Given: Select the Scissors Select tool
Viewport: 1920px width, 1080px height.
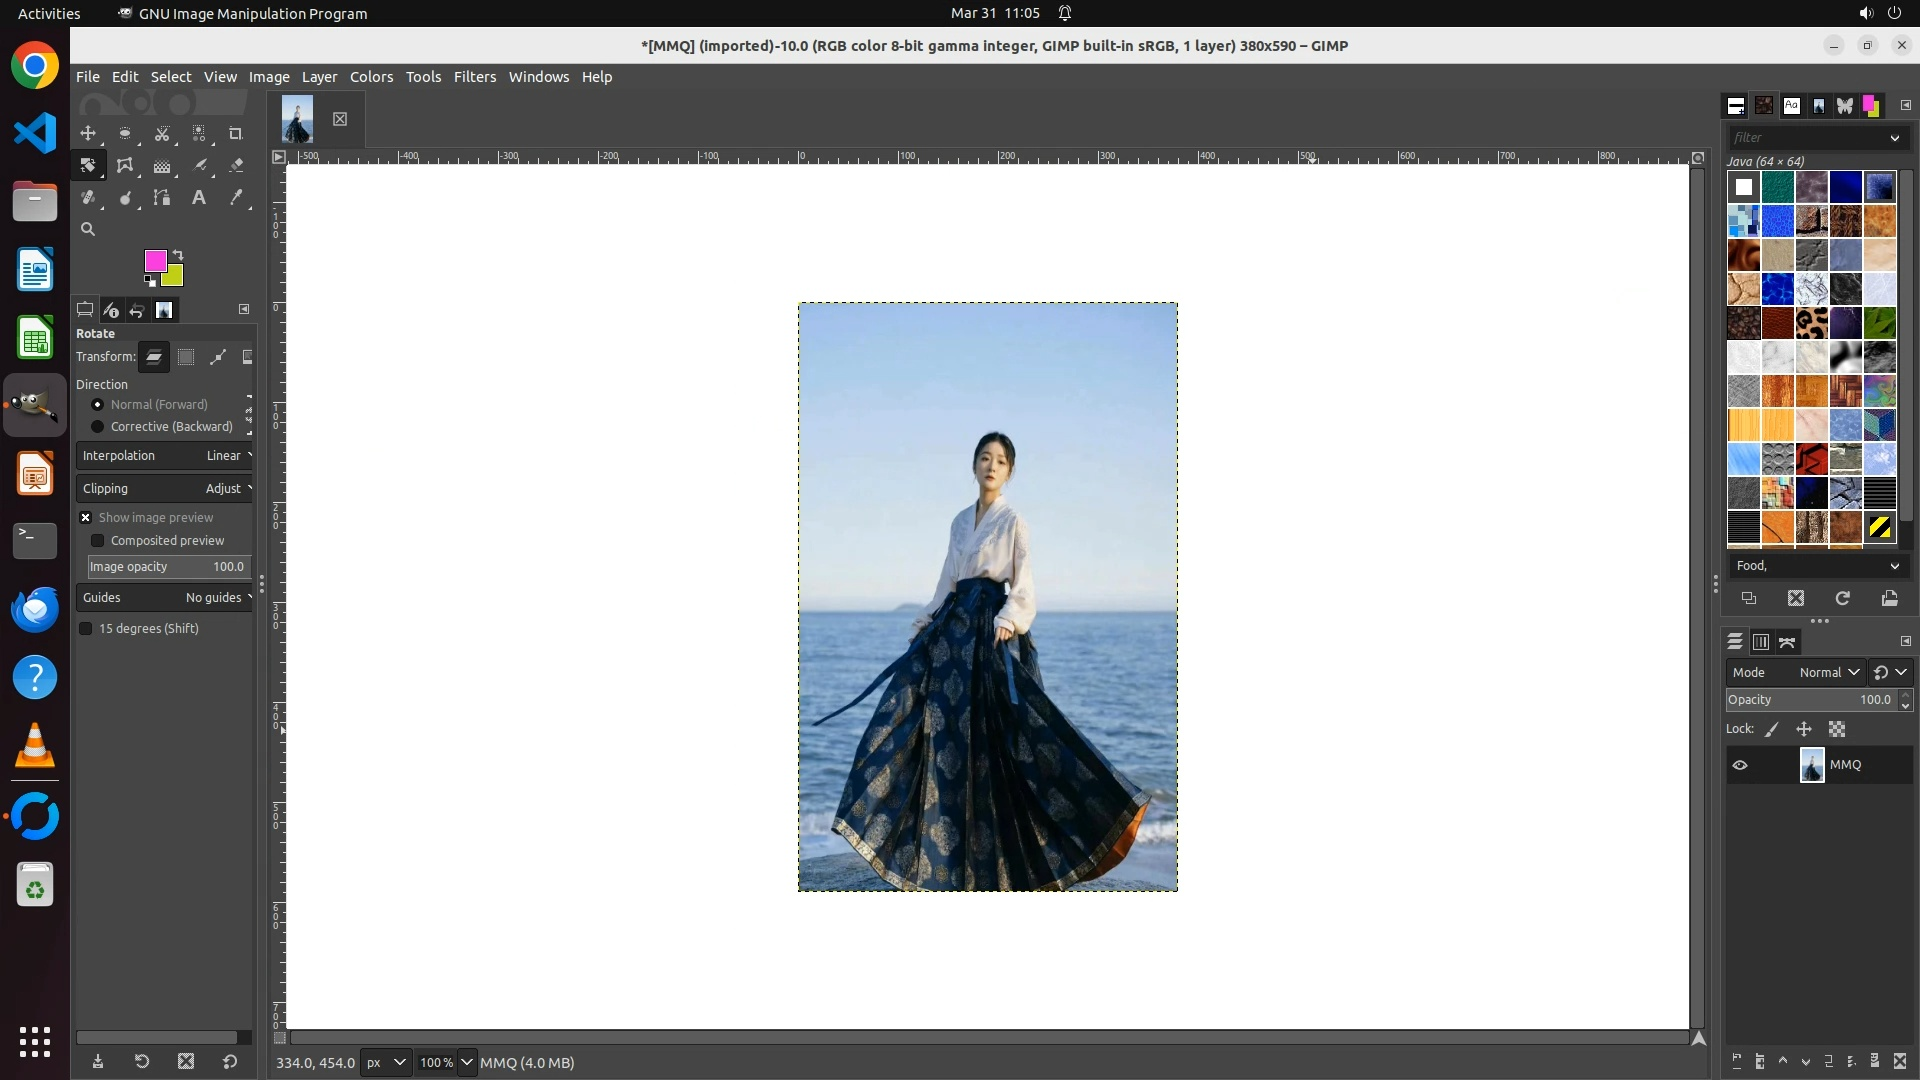Looking at the screenshot, I should coord(162,134).
